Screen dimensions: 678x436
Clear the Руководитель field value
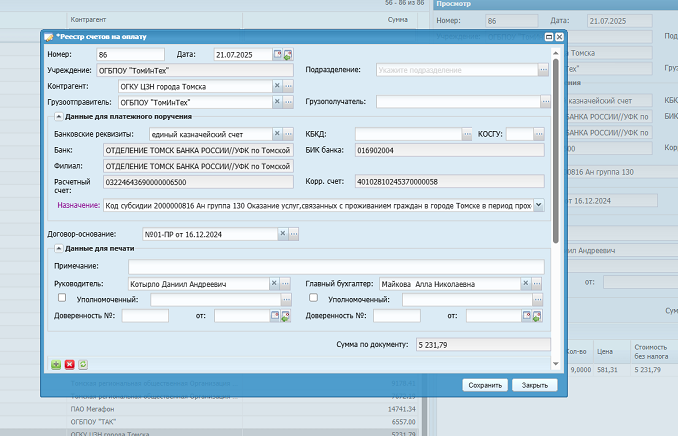pyautogui.click(x=274, y=283)
